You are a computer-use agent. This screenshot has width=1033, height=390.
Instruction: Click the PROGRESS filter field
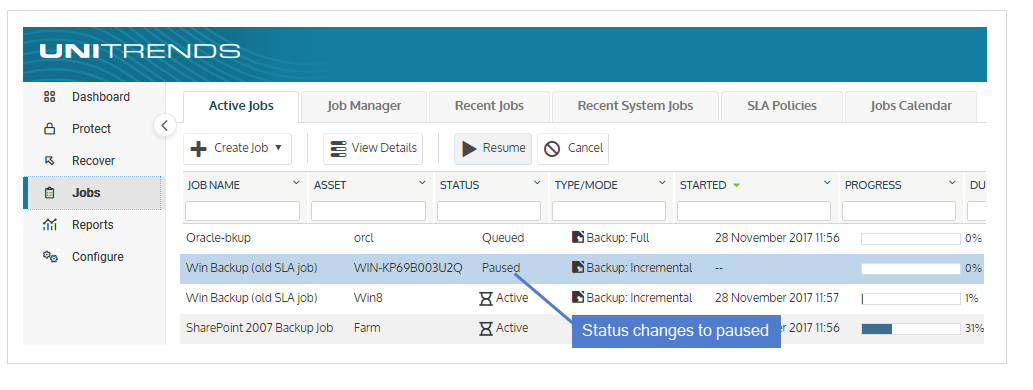pos(899,211)
